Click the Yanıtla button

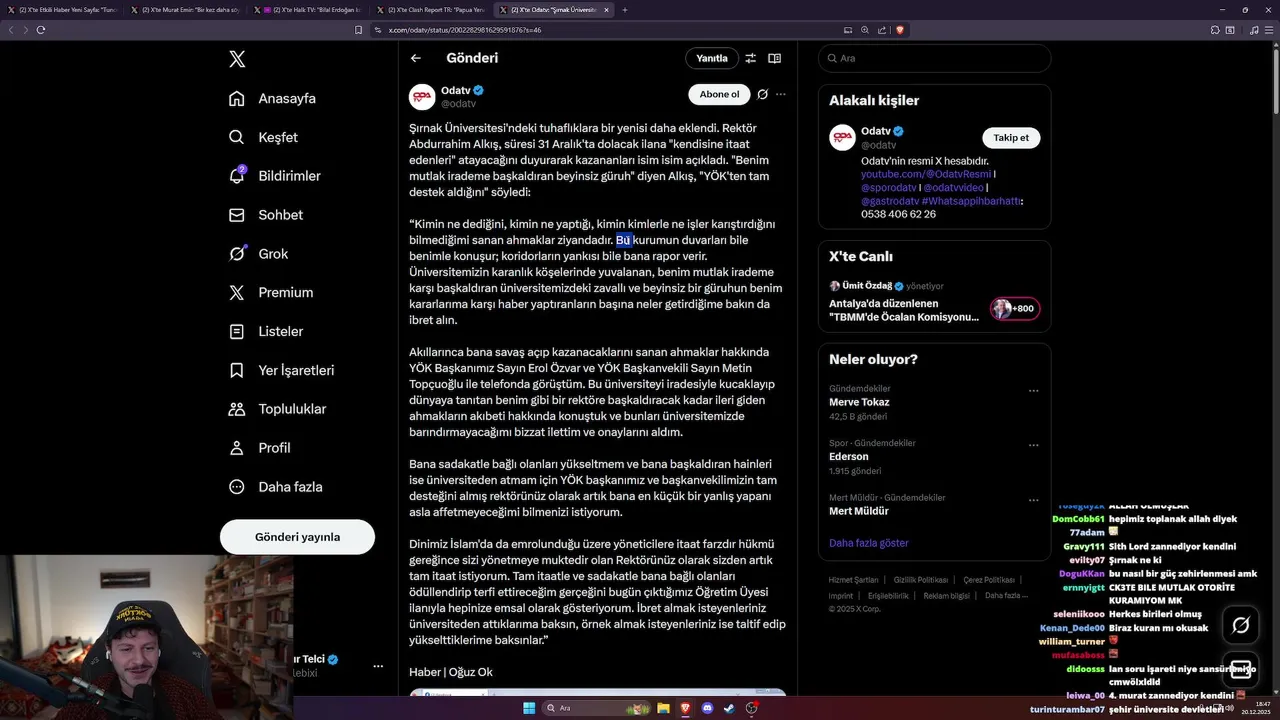[712, 58]
